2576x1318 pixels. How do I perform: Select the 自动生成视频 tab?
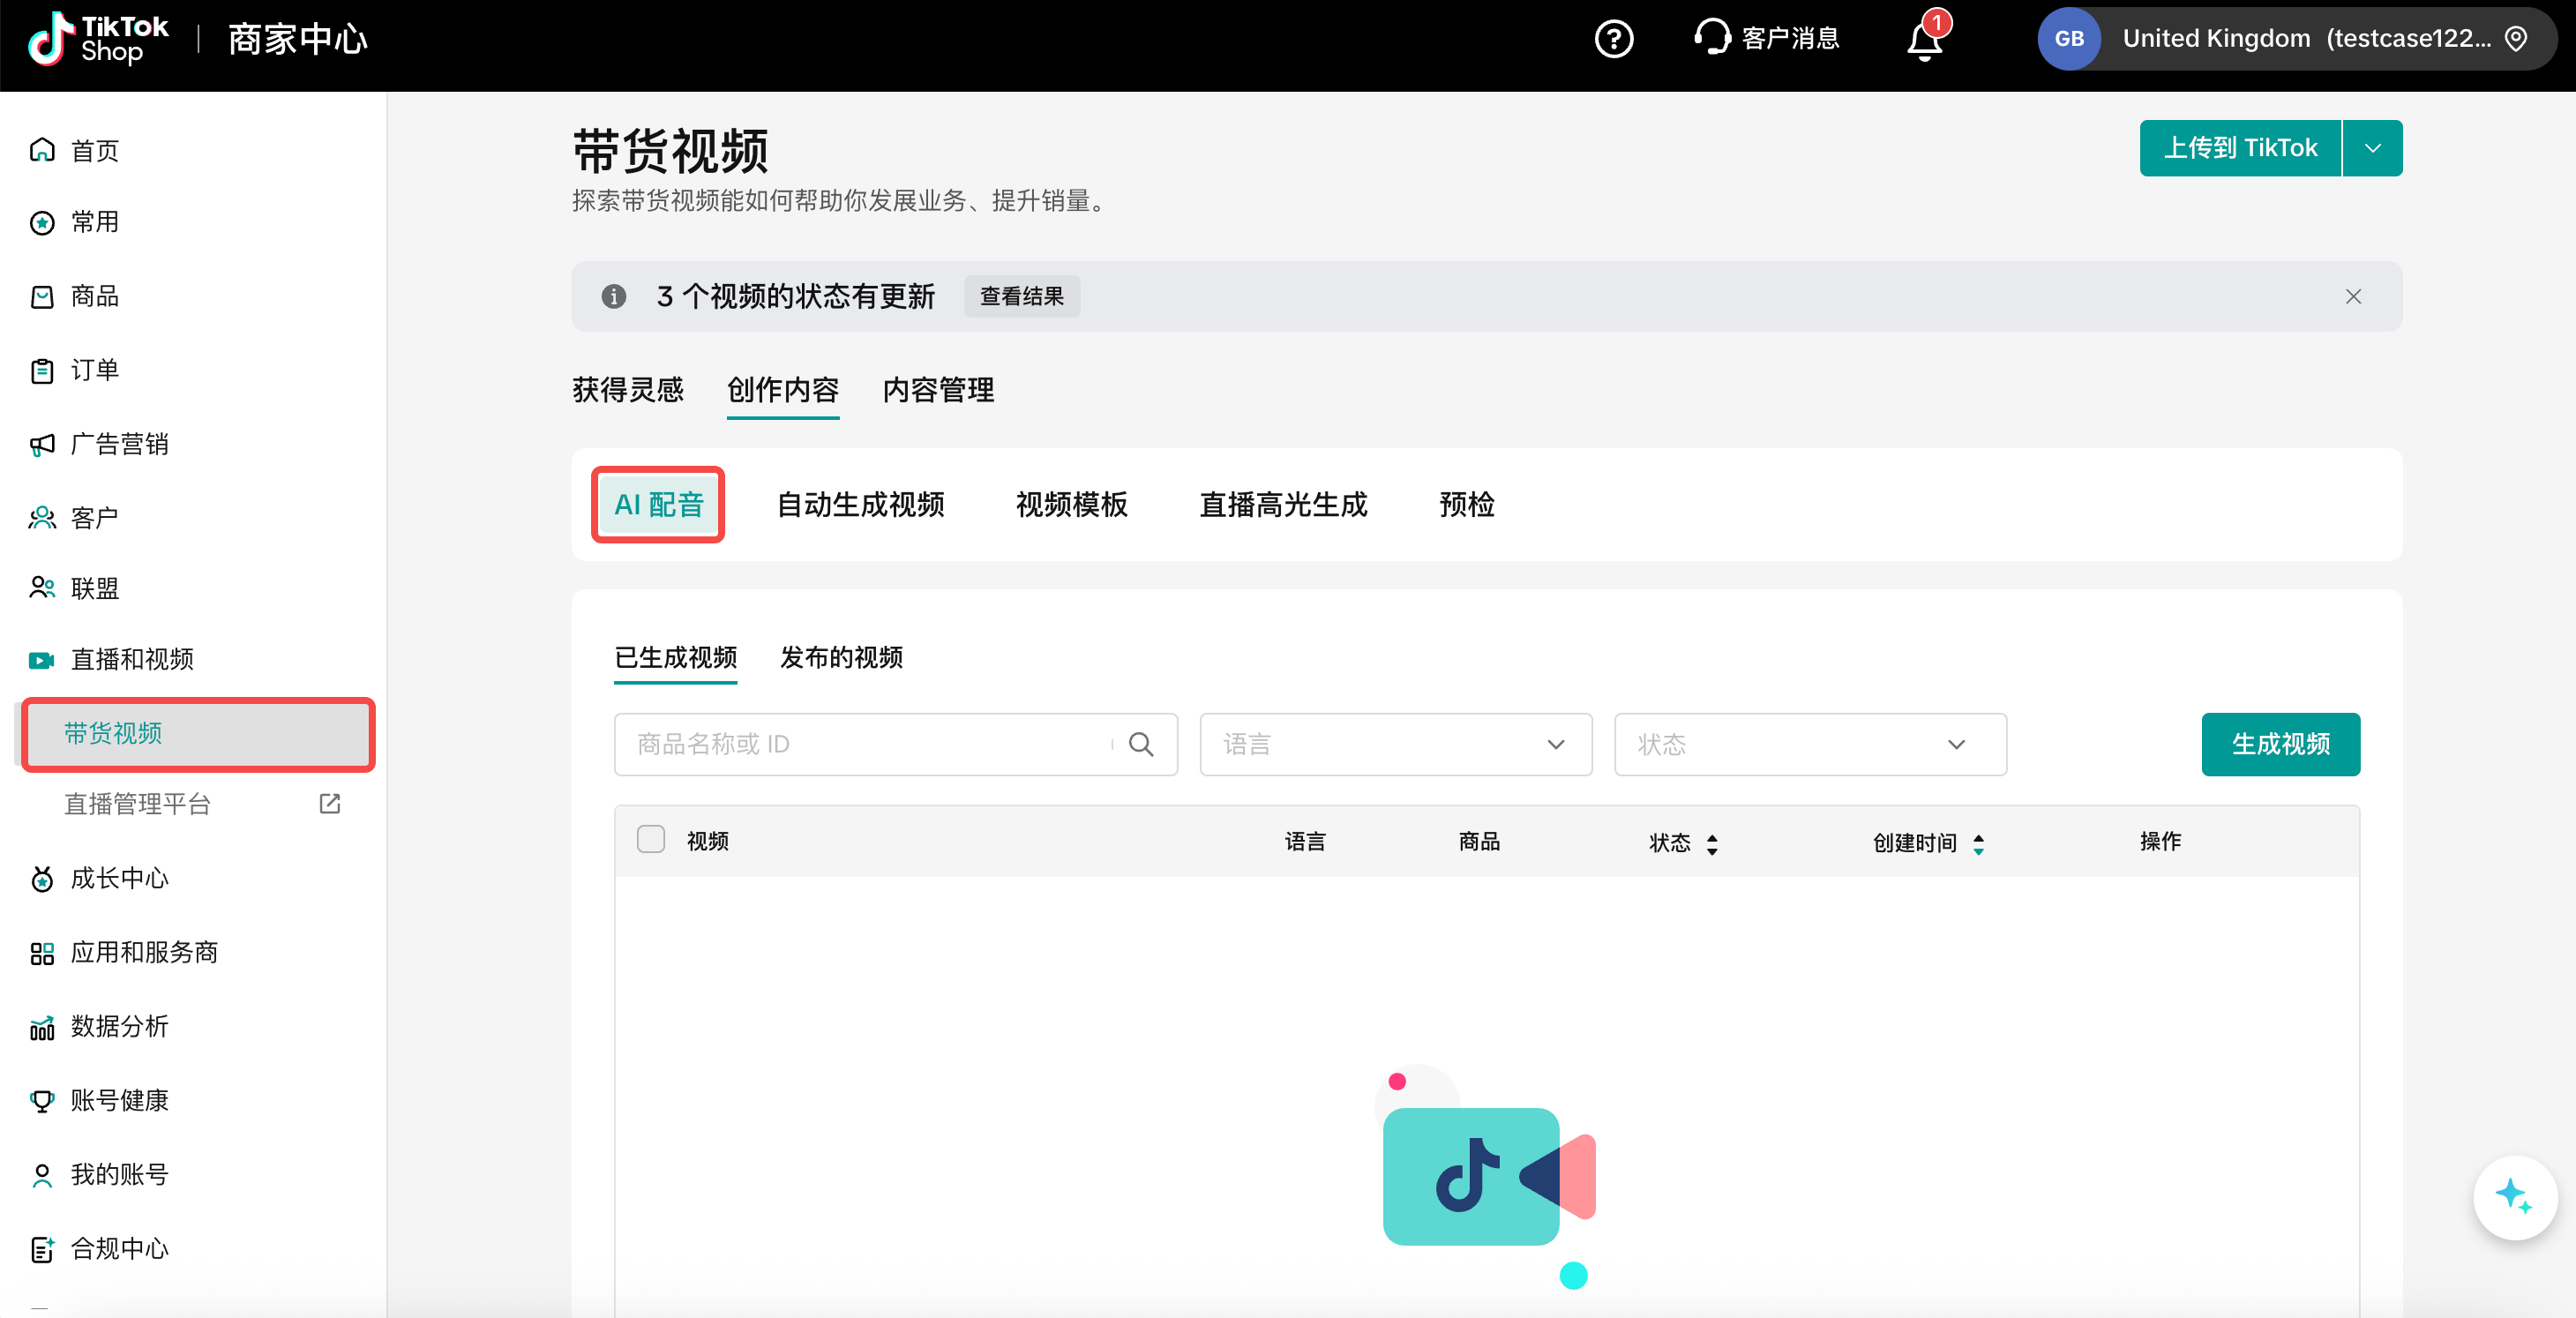point(860,505)
